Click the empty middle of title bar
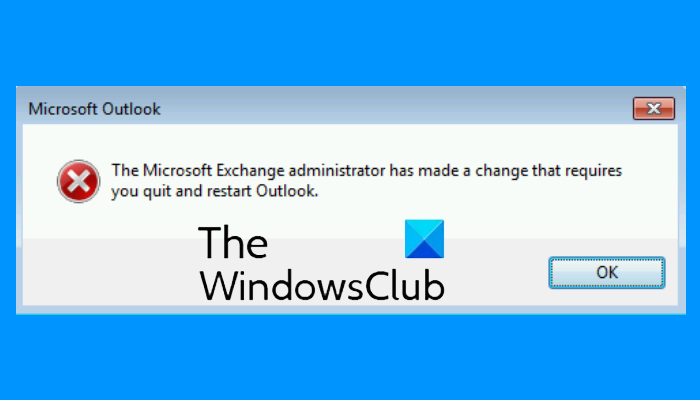700x400 pixels. pos(393,108)
